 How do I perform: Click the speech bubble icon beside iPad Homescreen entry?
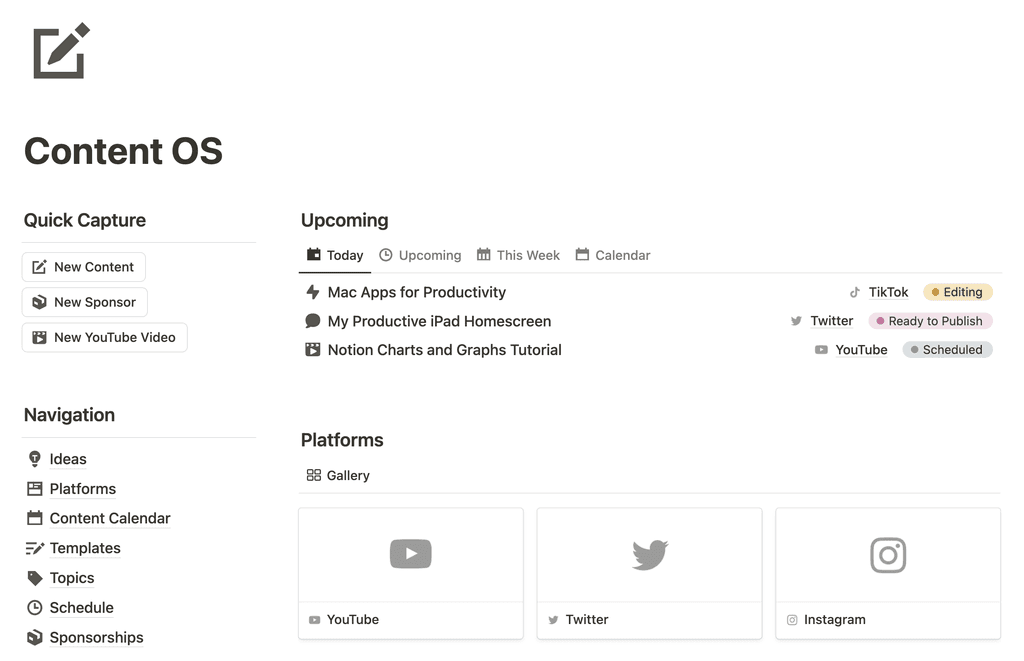click(x=312, y=321)
